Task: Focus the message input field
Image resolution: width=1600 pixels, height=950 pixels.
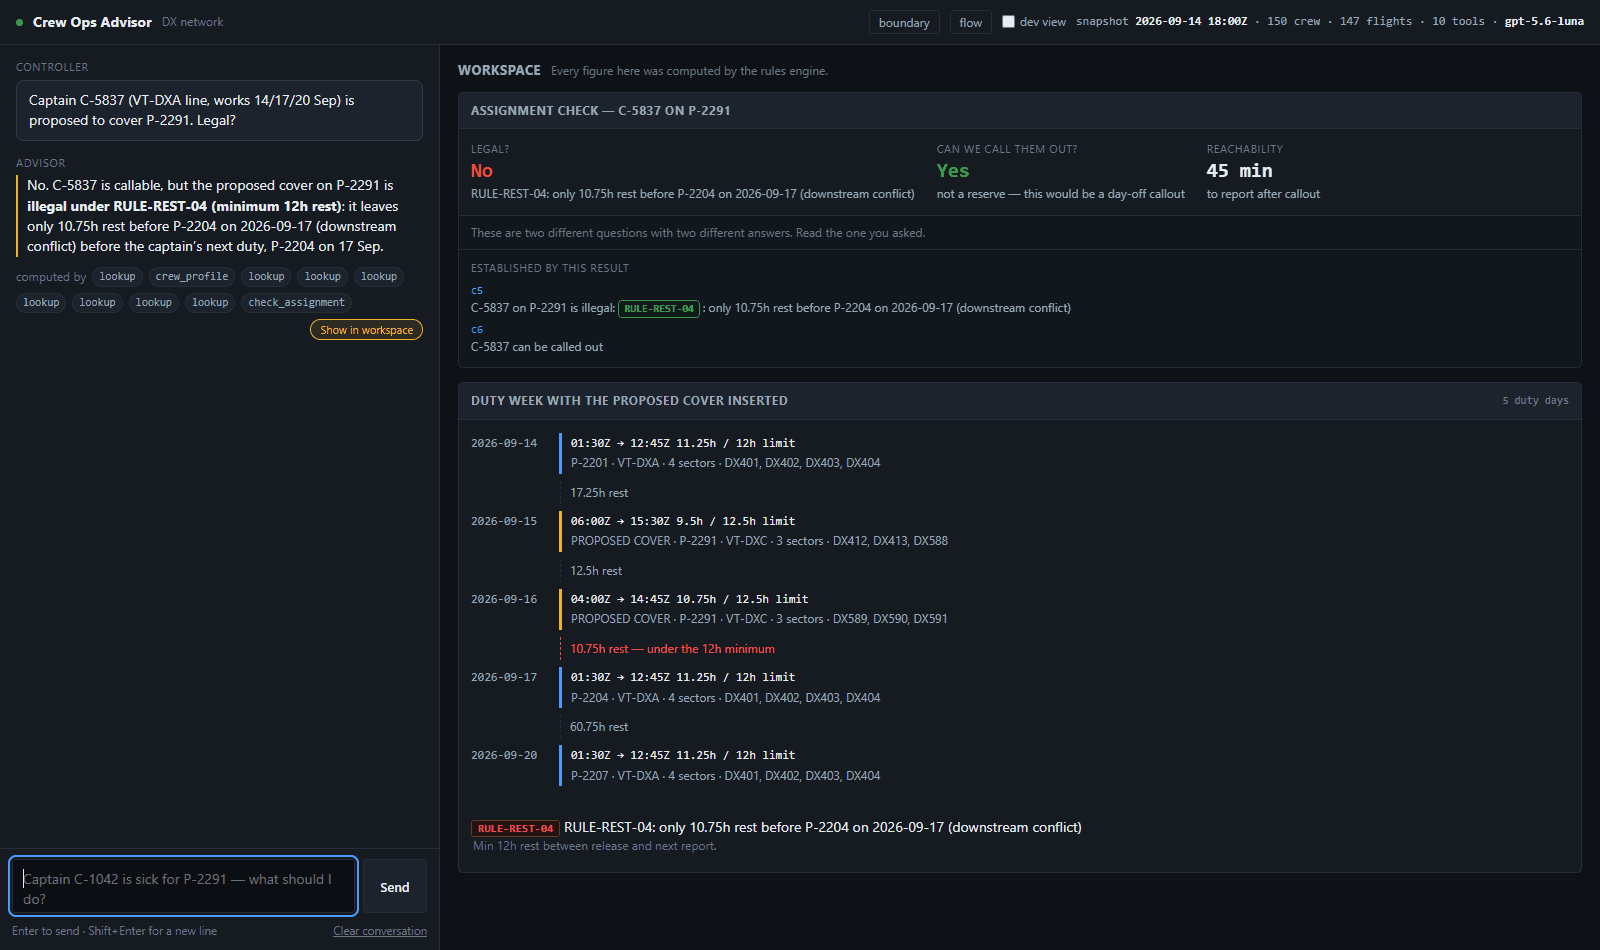Action: 184,886
